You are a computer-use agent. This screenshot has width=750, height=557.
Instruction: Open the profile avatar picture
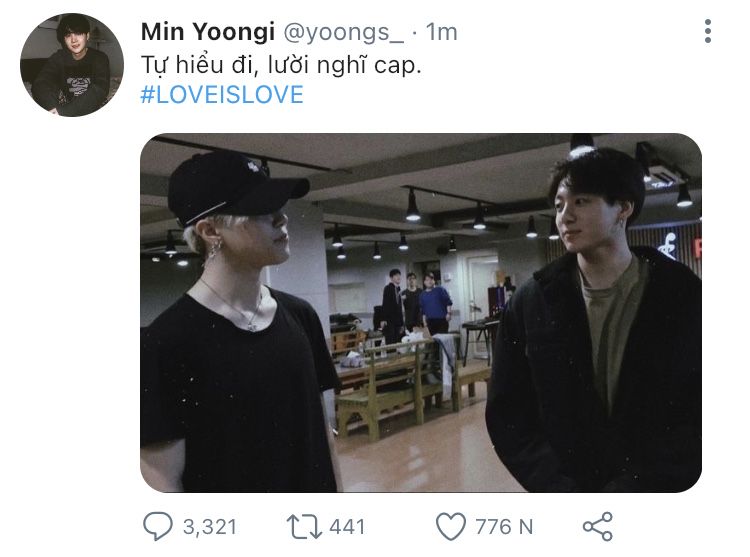click(71, 64)
